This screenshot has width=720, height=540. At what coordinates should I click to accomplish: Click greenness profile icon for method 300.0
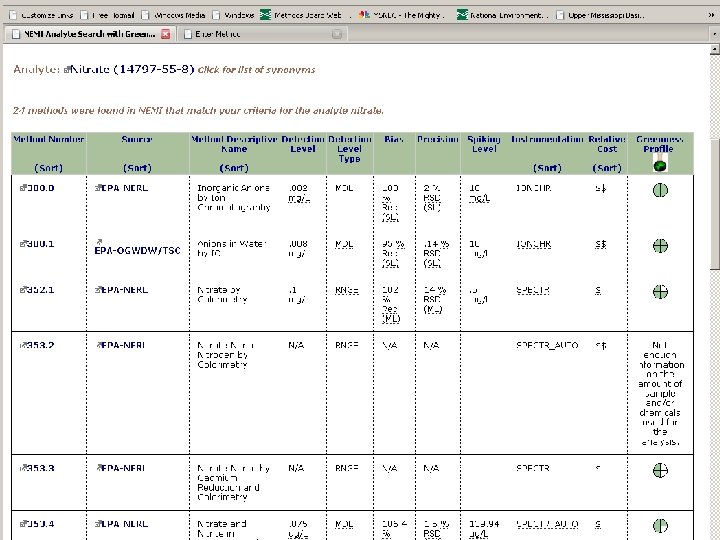(660, 190)
